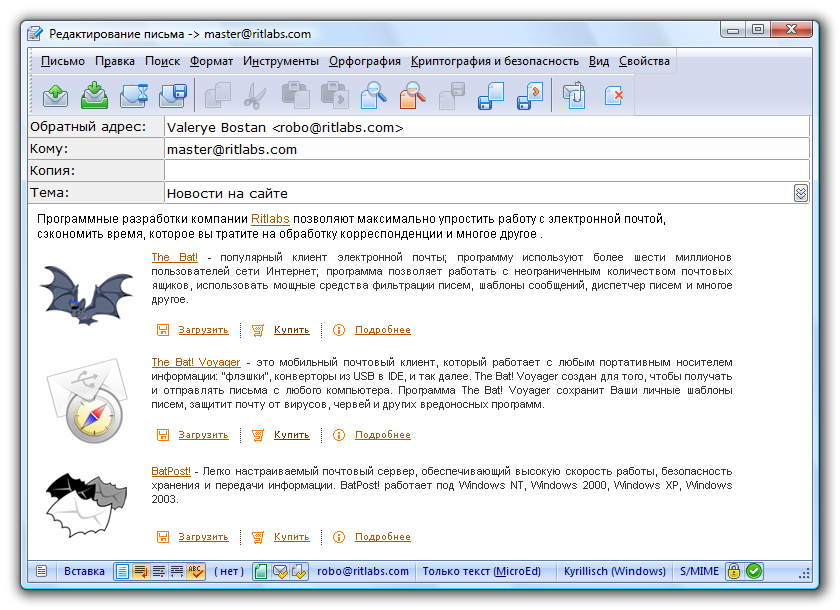Open the Формат menu
Viewport: 840px width, 610px height.
[211, 61]
